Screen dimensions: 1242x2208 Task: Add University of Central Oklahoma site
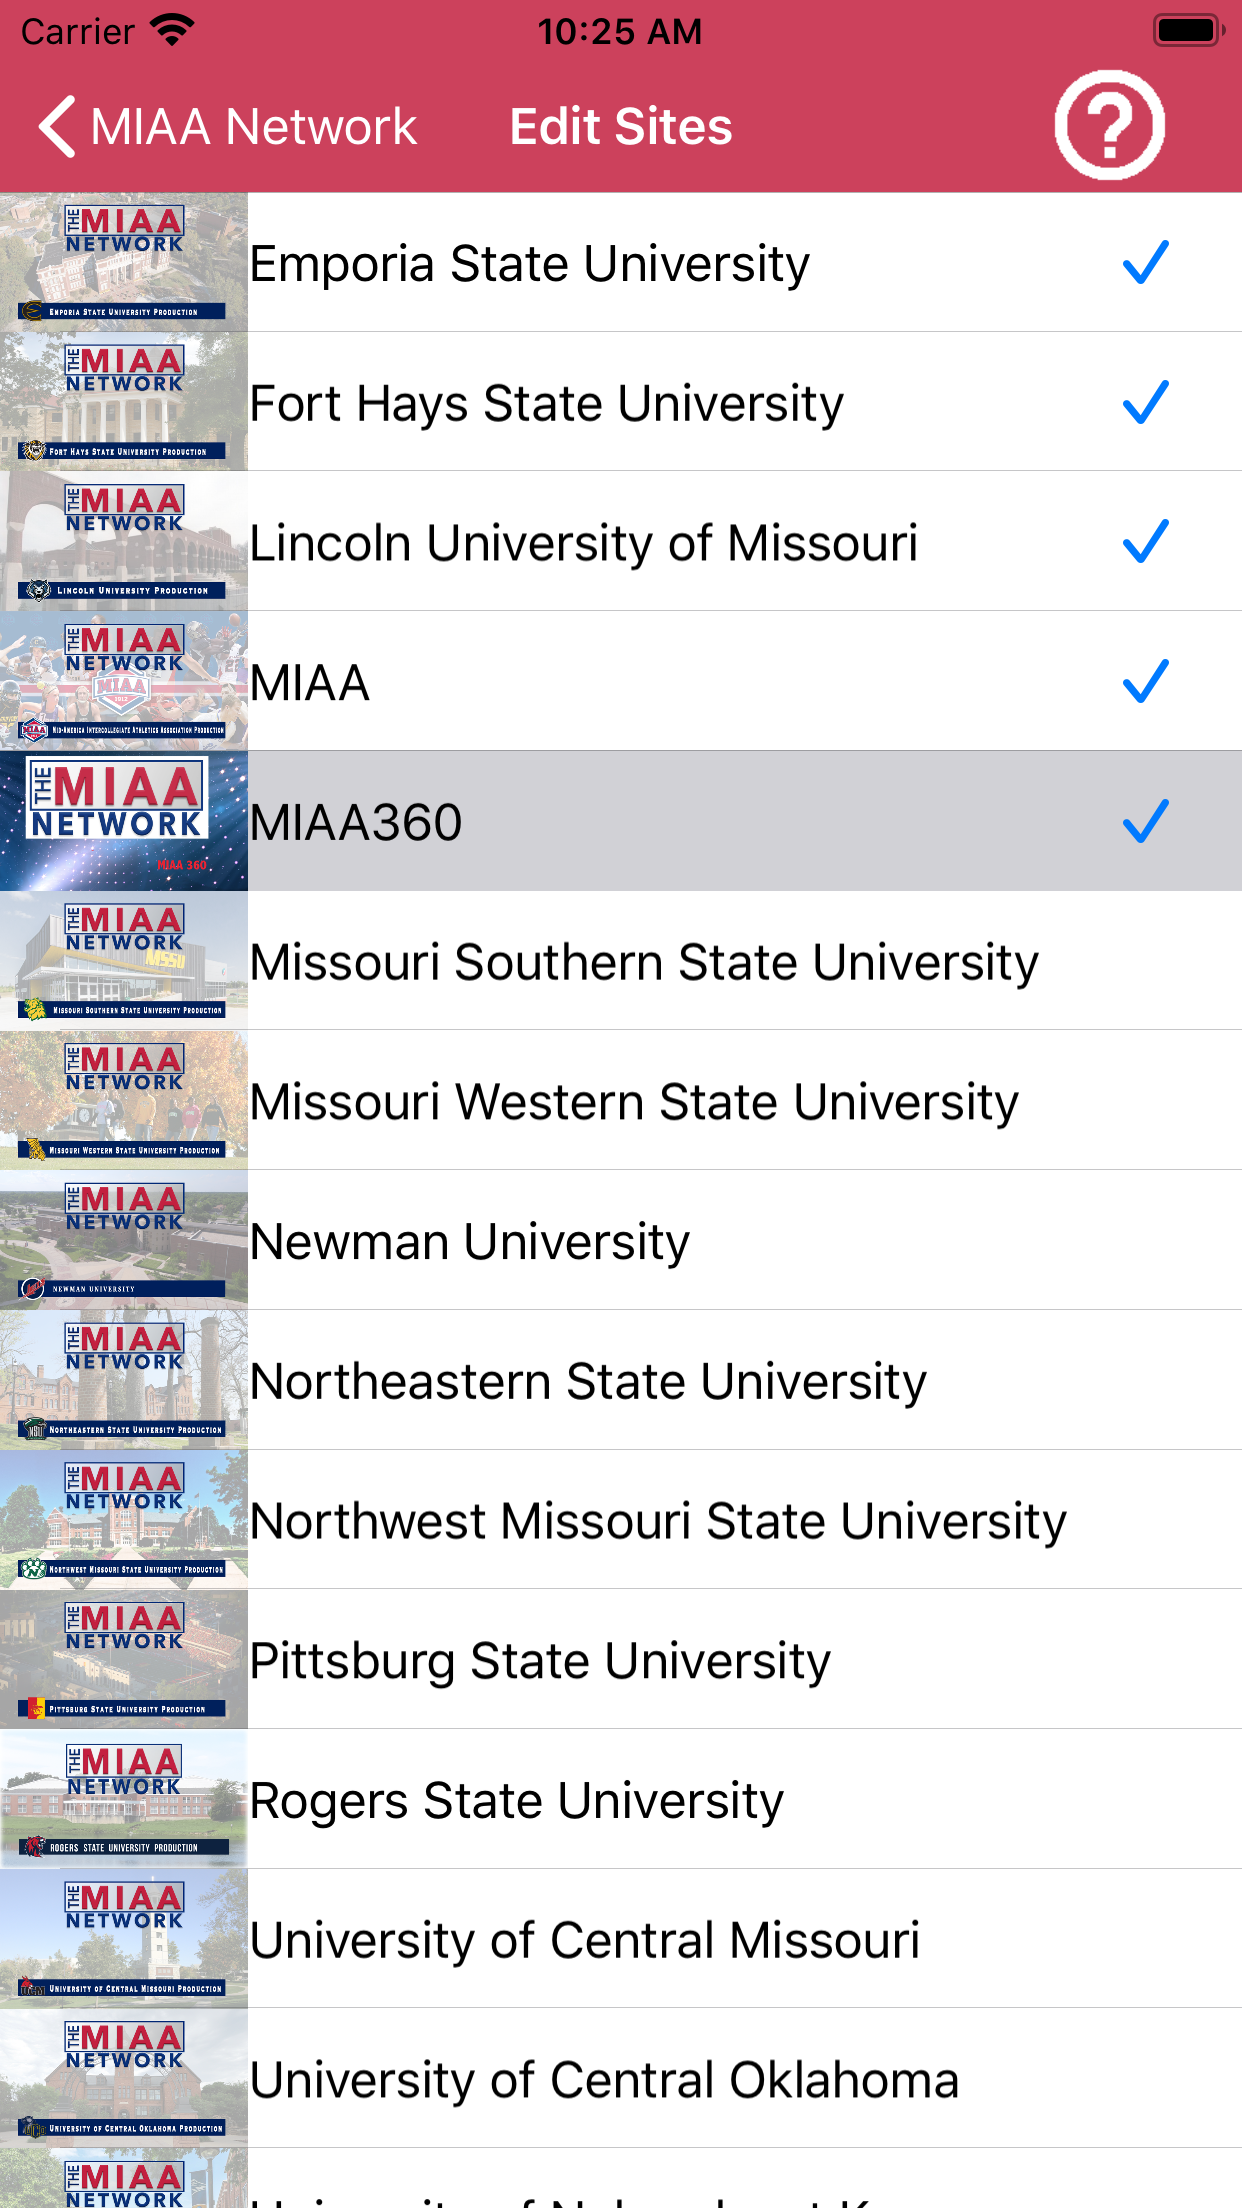(x=604, y=2080)
